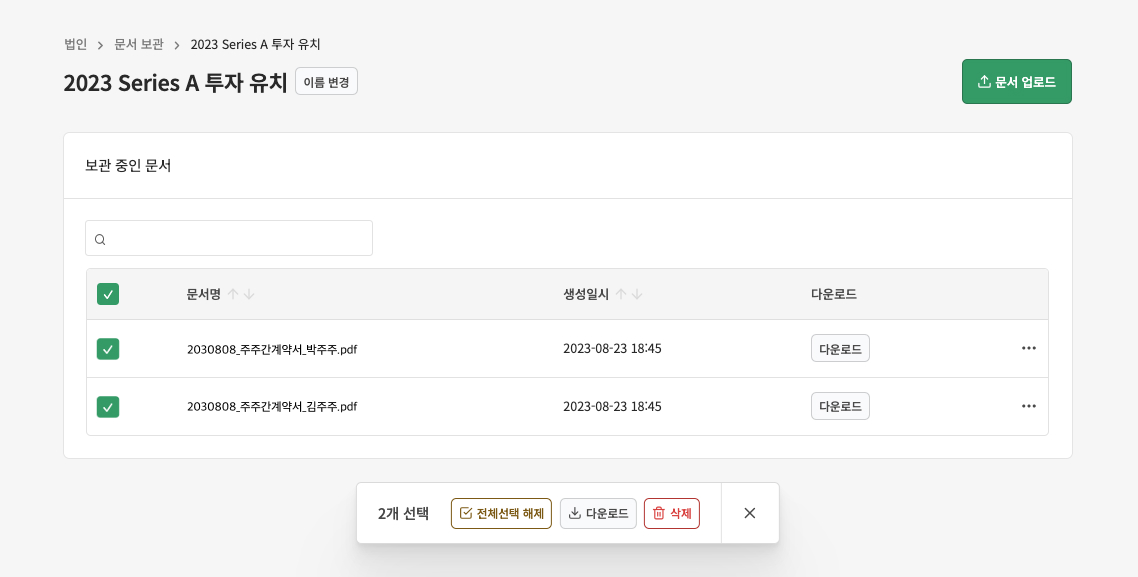Sort 생성일시 ascending using the up arrow
1138x577 pixels.
622,293
